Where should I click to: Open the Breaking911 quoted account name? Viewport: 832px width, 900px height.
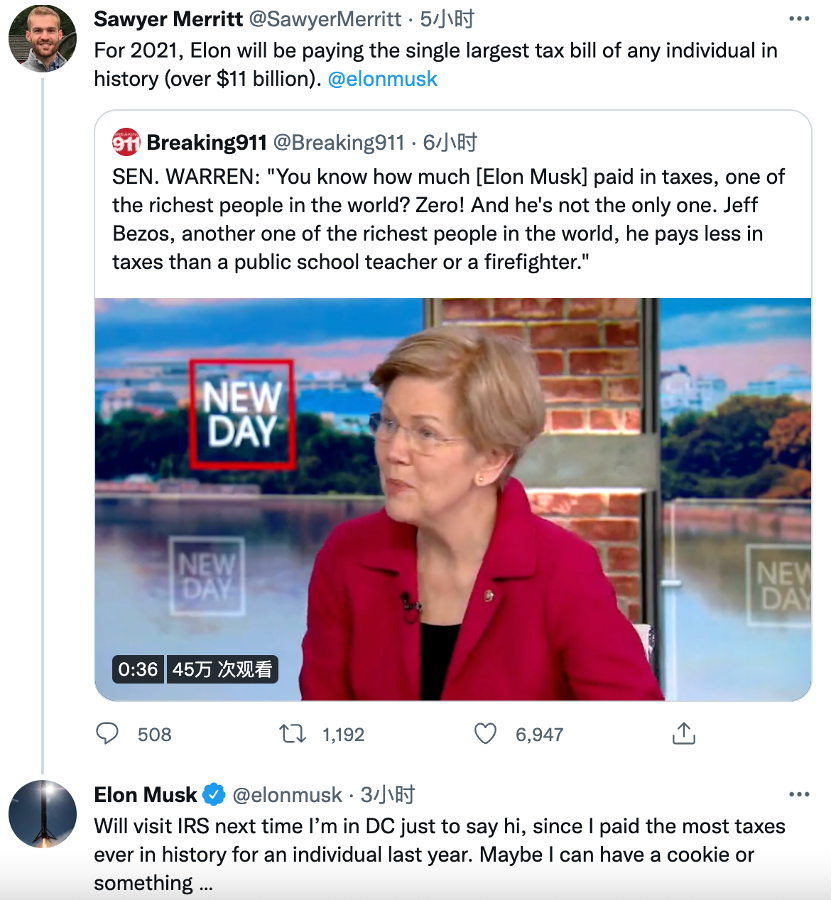pyautogui.click(x=206, y=142)
